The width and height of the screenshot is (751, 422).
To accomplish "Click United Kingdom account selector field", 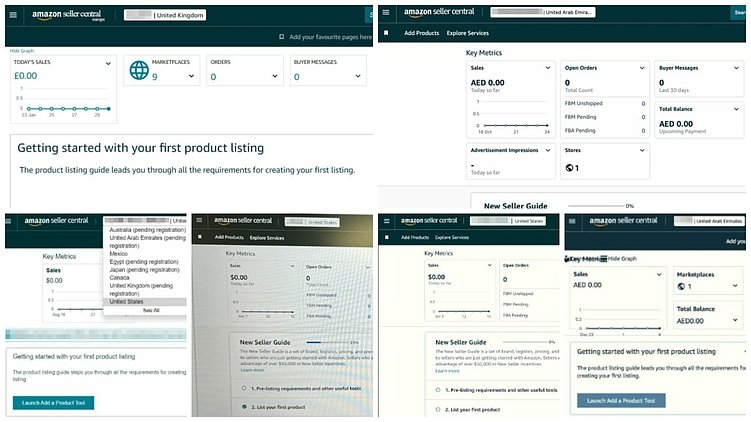I will click(165, 15).
